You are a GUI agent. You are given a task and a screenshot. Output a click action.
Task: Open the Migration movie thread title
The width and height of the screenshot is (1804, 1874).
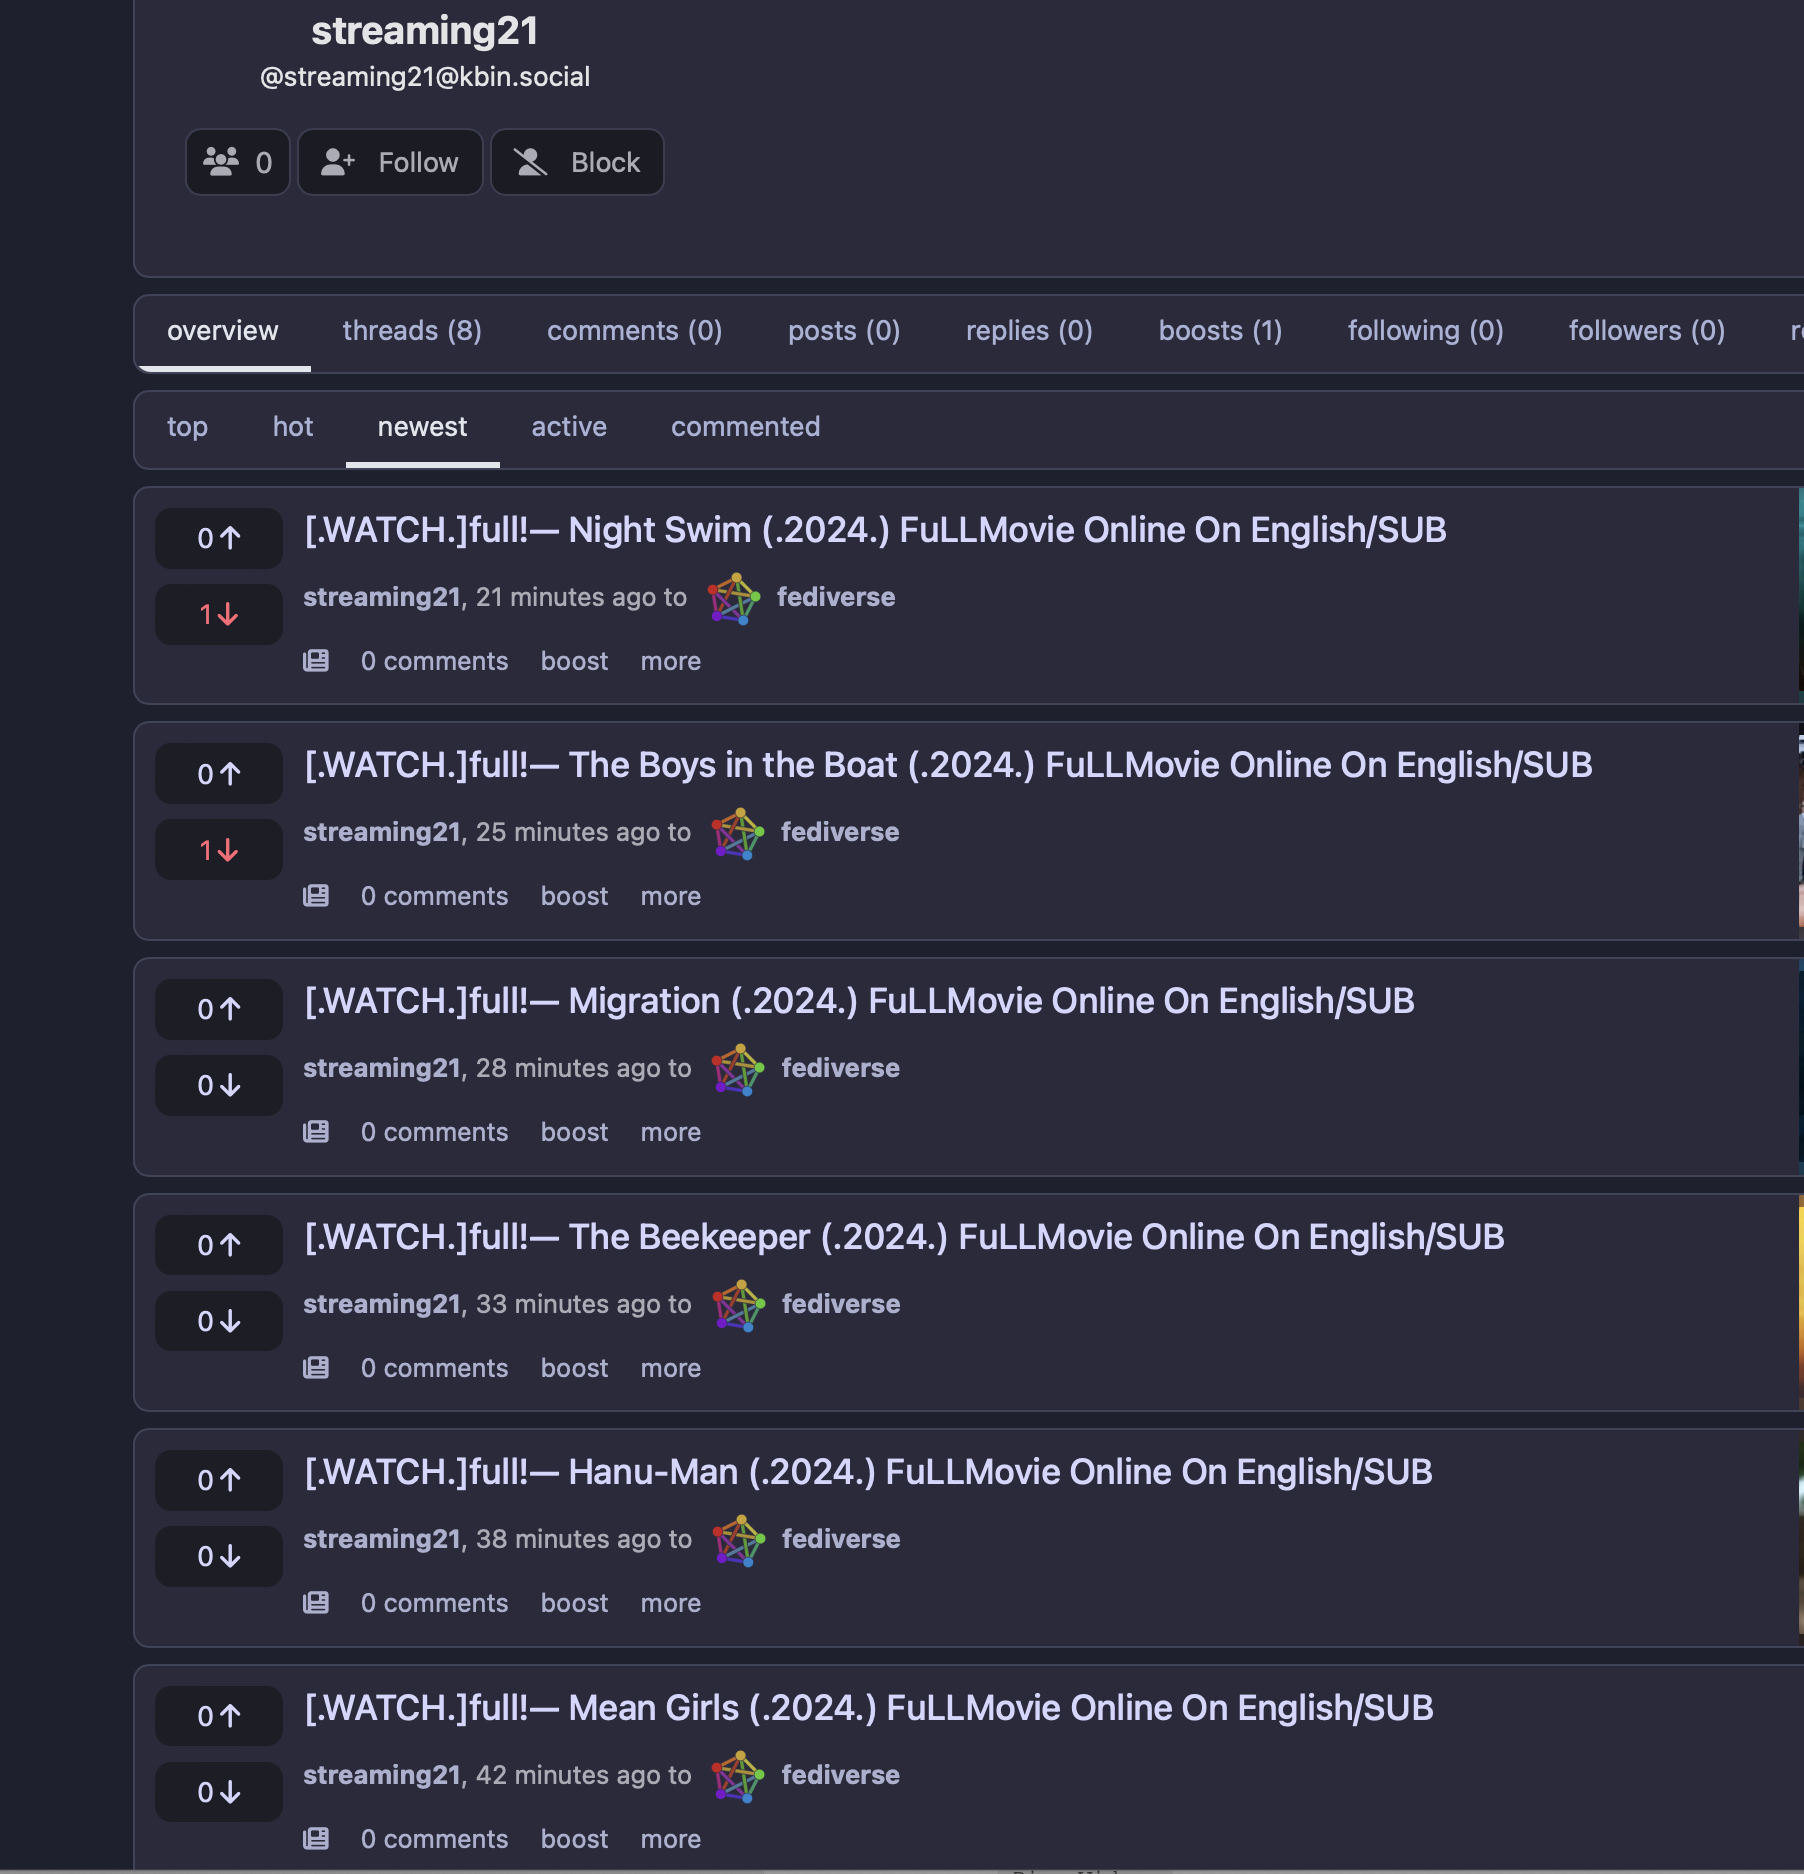(859, 1001)
